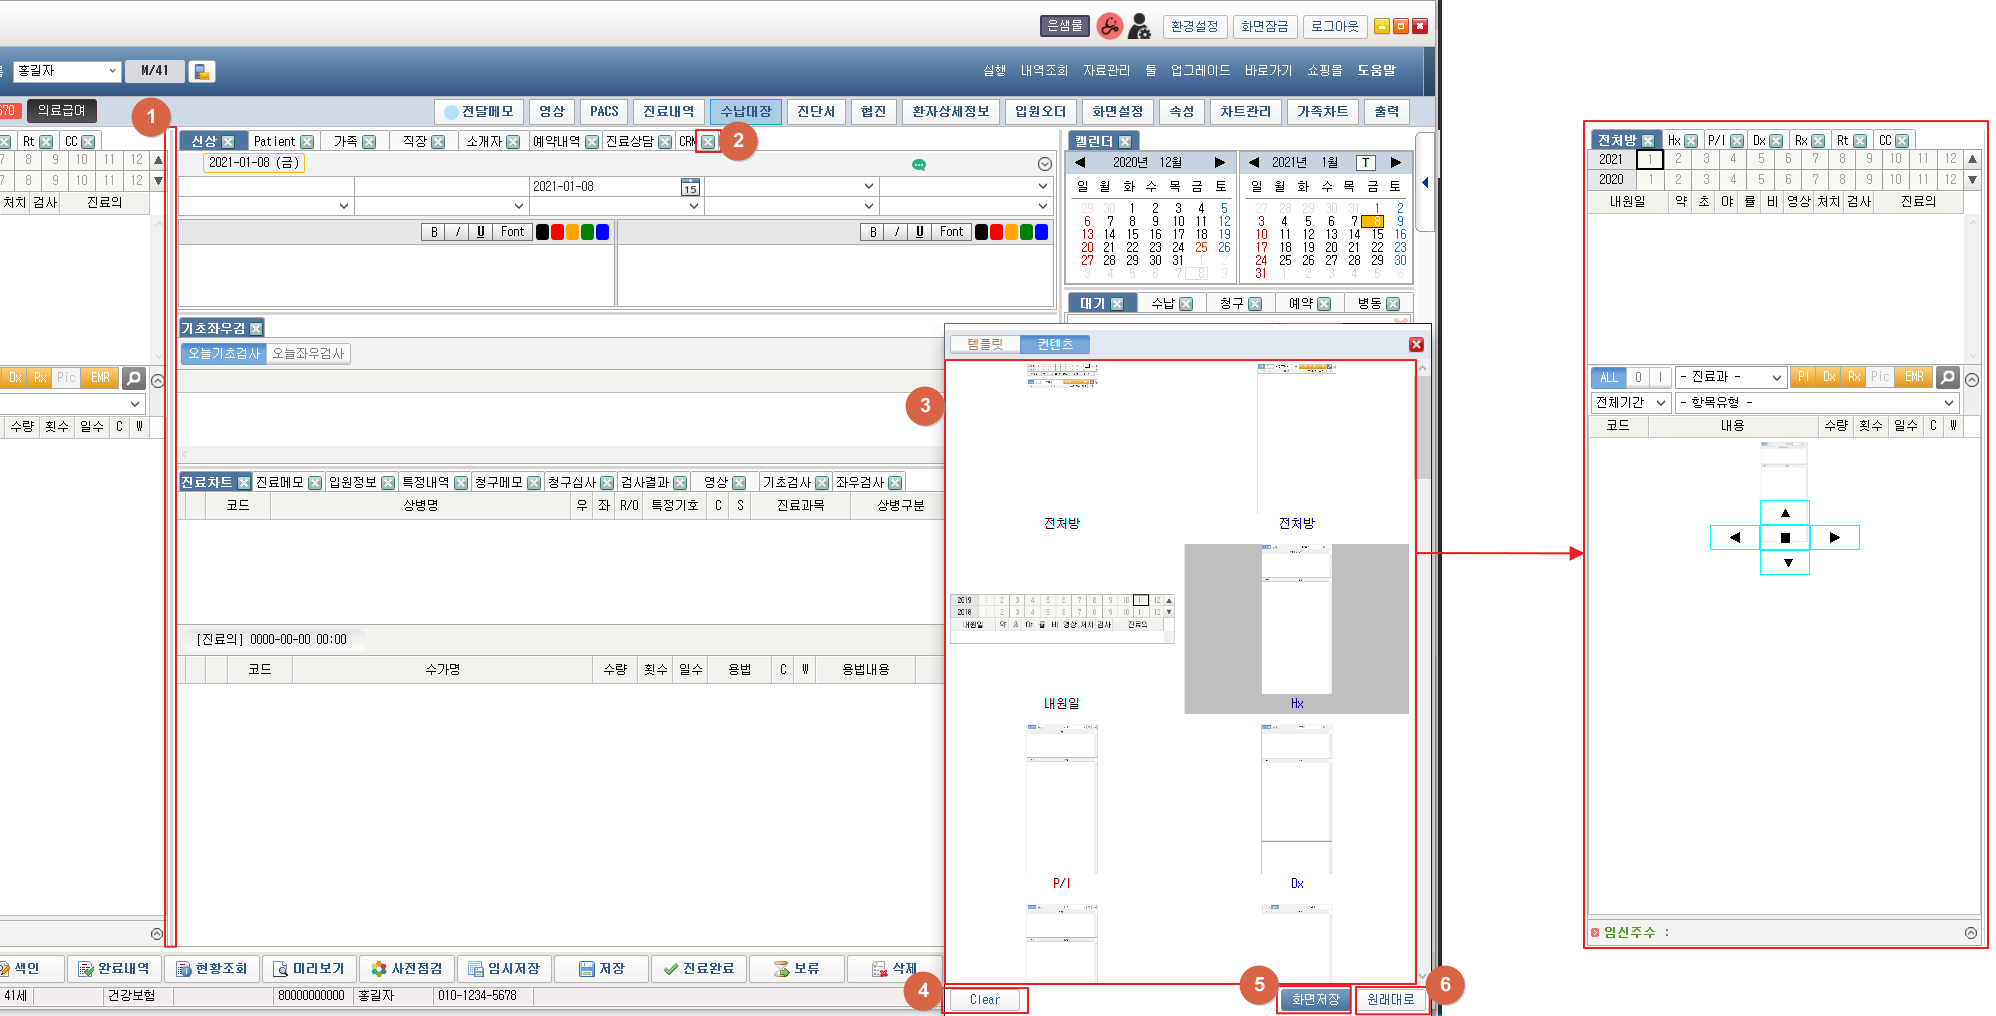Open the 진료과 dropdown

(x=1731, y=377)
